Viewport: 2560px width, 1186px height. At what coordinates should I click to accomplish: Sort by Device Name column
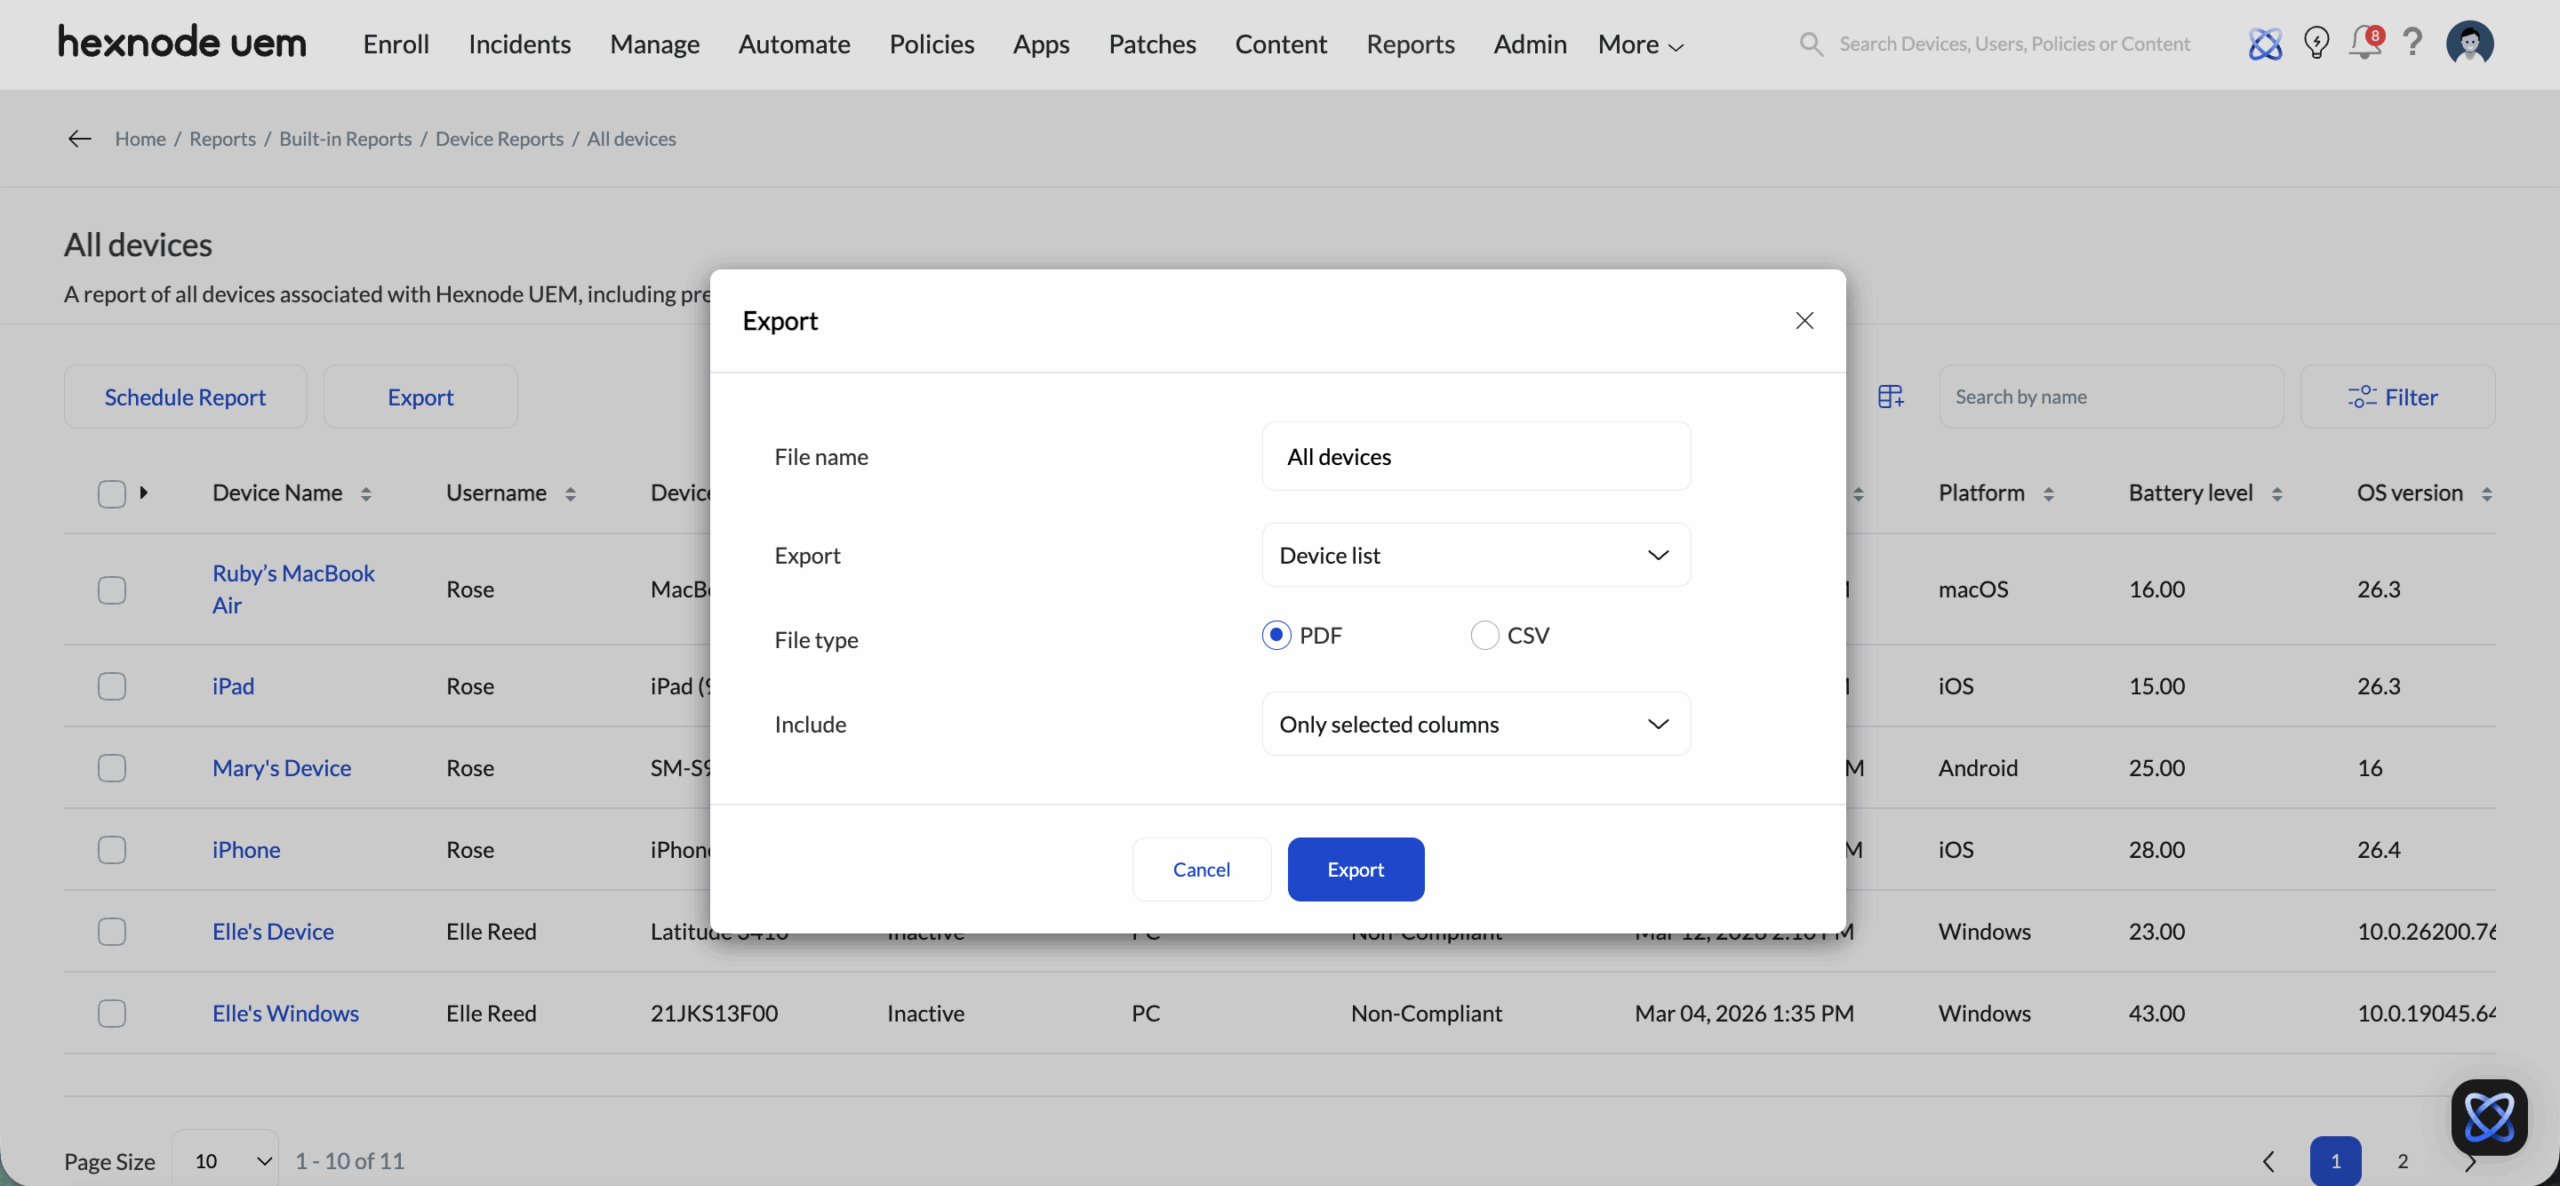pyautogui.click(x=366, y=494)
